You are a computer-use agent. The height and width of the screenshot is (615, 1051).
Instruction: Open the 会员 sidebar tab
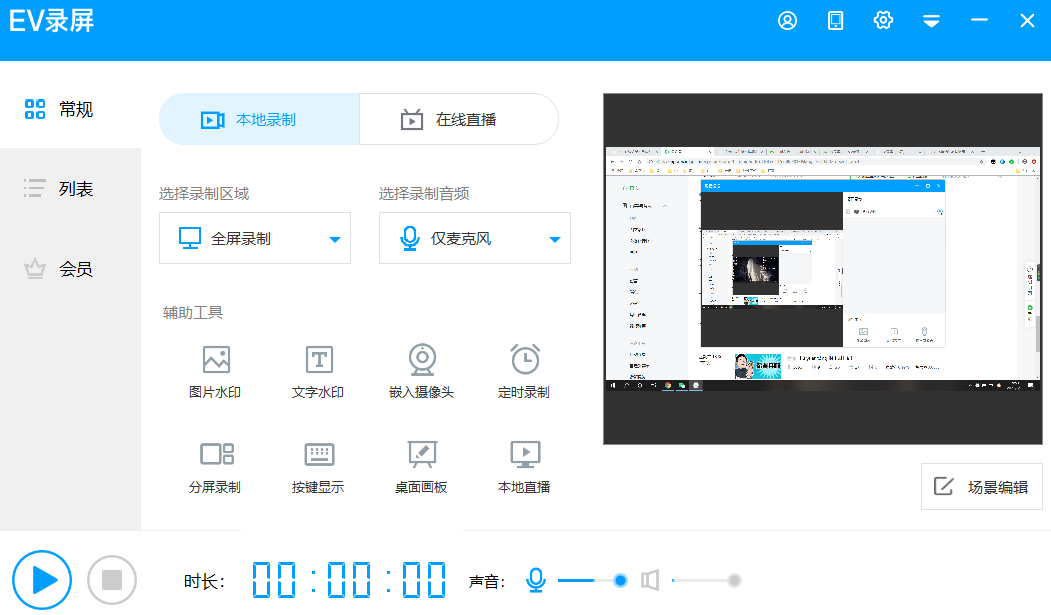[59, 269]
